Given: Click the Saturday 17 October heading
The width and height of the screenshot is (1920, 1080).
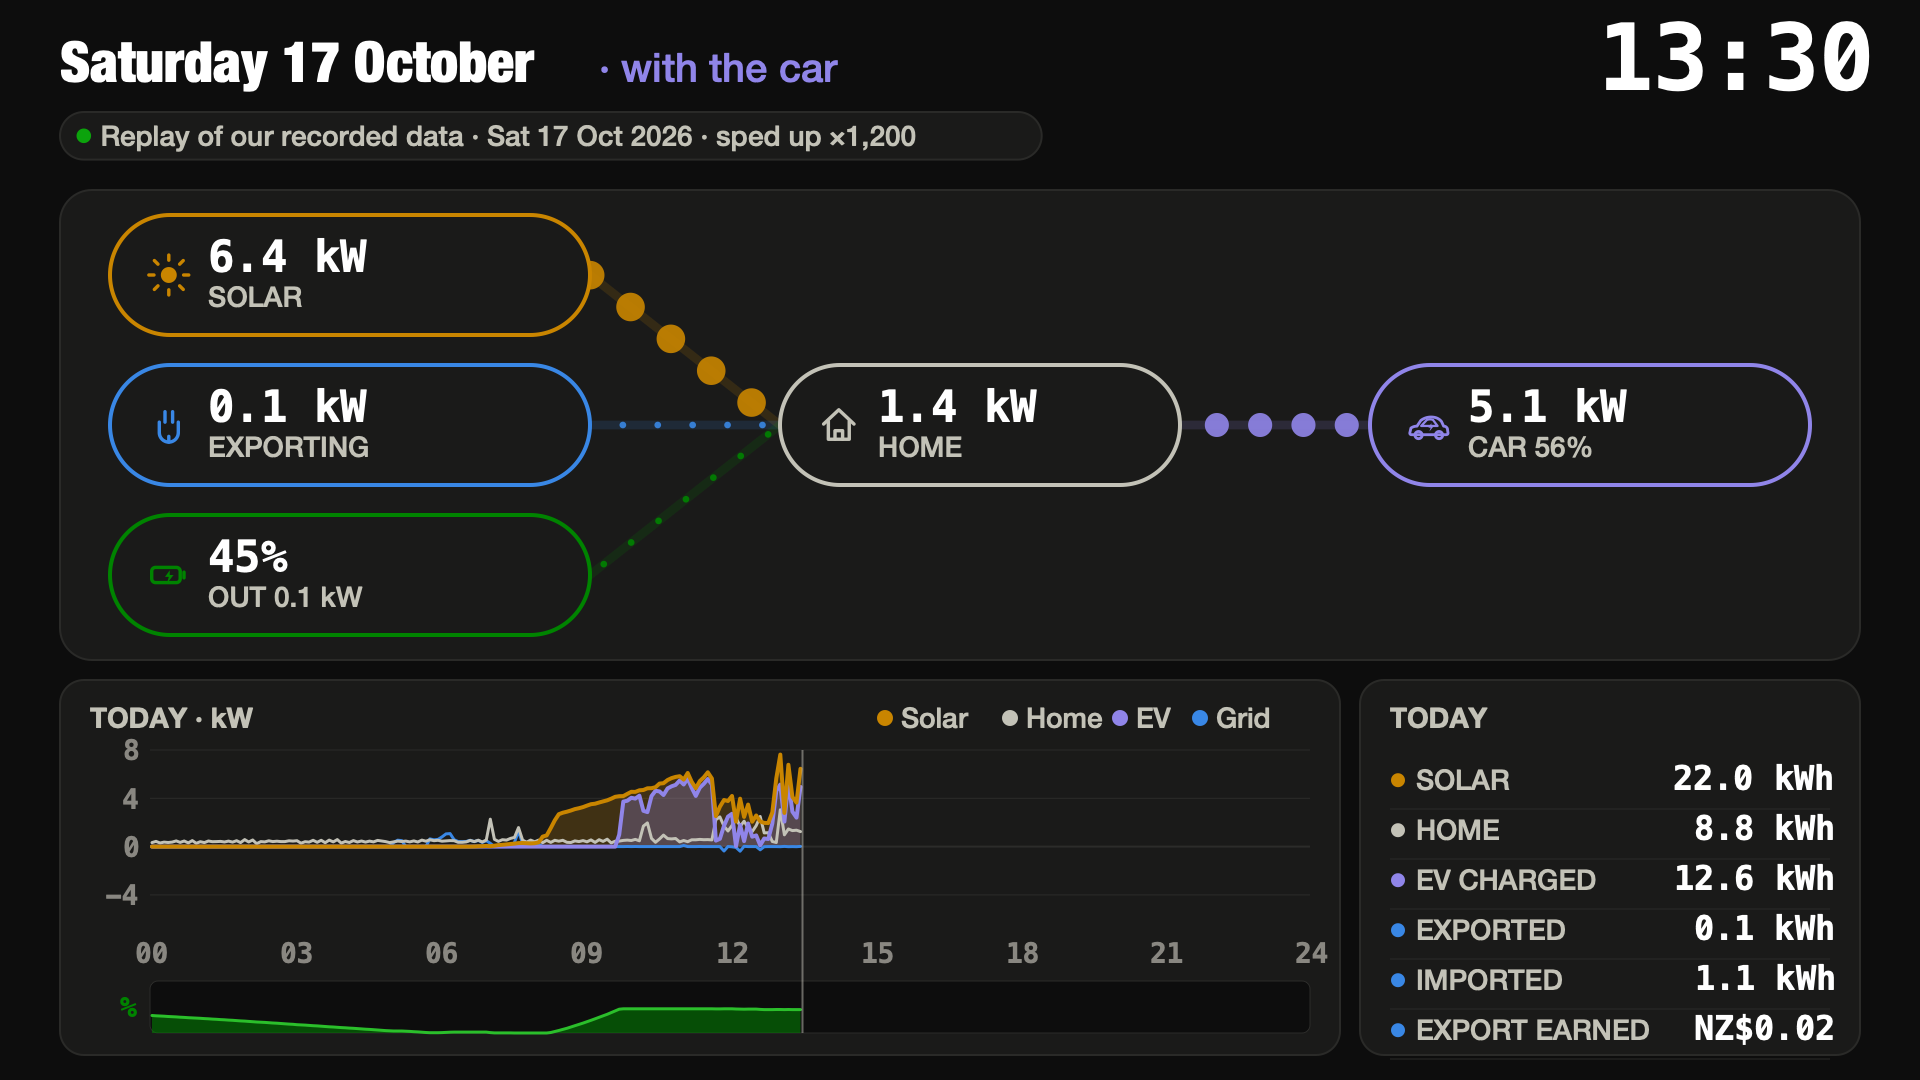Looking at the screenshot, I should point(297,64).
